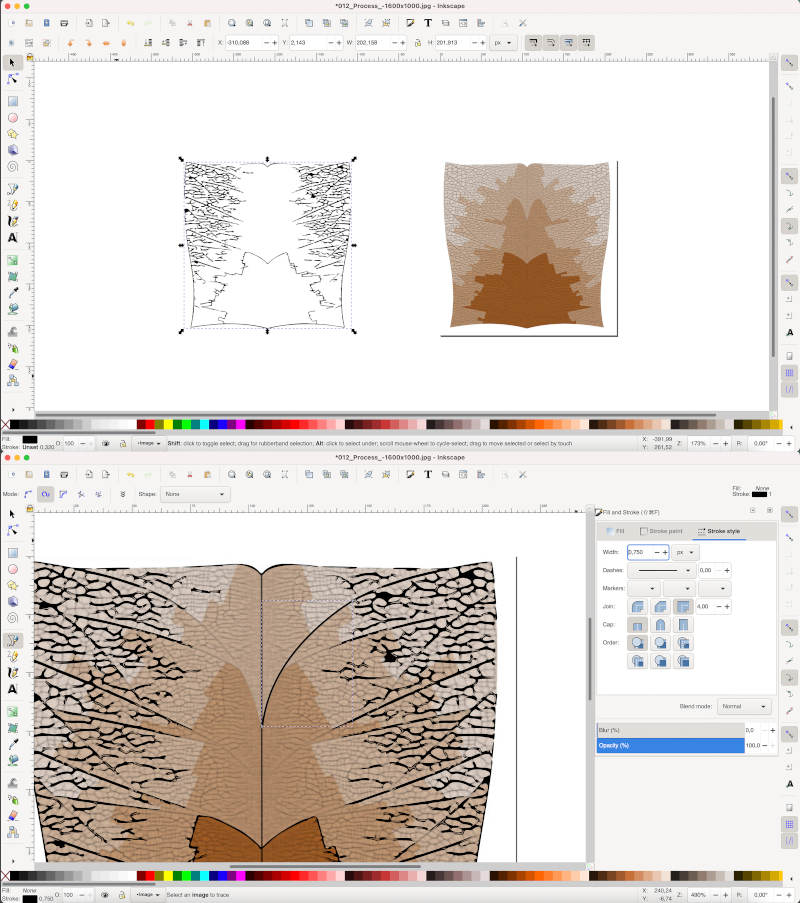Click Cut scissors icon in top window command bar
The height and width of the screenshot is (903, 800).
point(189,23)
